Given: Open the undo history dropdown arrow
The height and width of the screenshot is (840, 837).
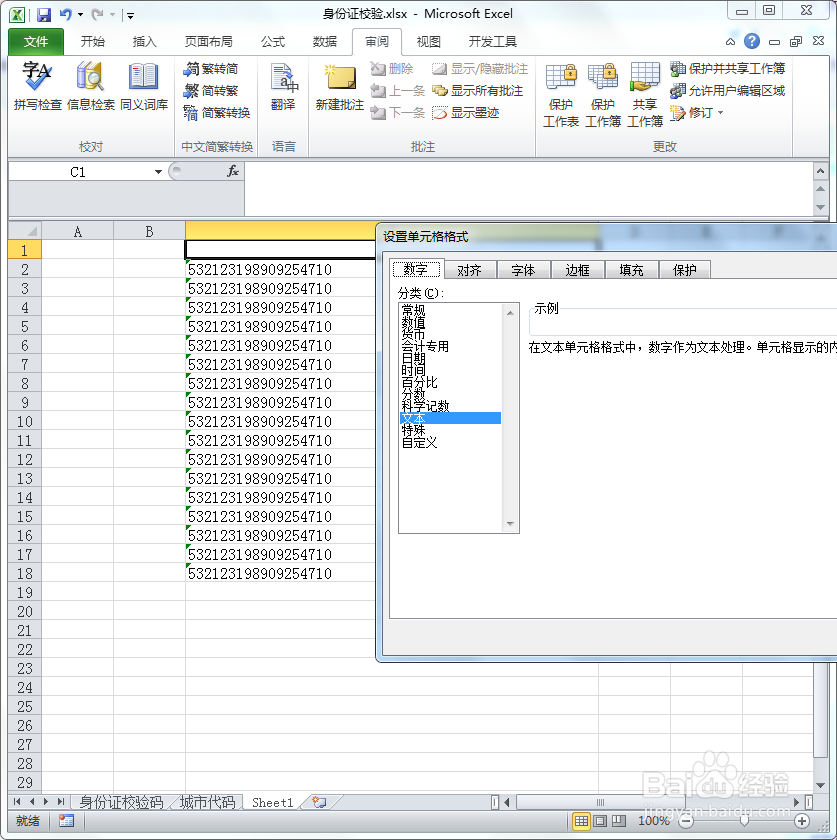Looking at the screenshot, I should (80, 14).
